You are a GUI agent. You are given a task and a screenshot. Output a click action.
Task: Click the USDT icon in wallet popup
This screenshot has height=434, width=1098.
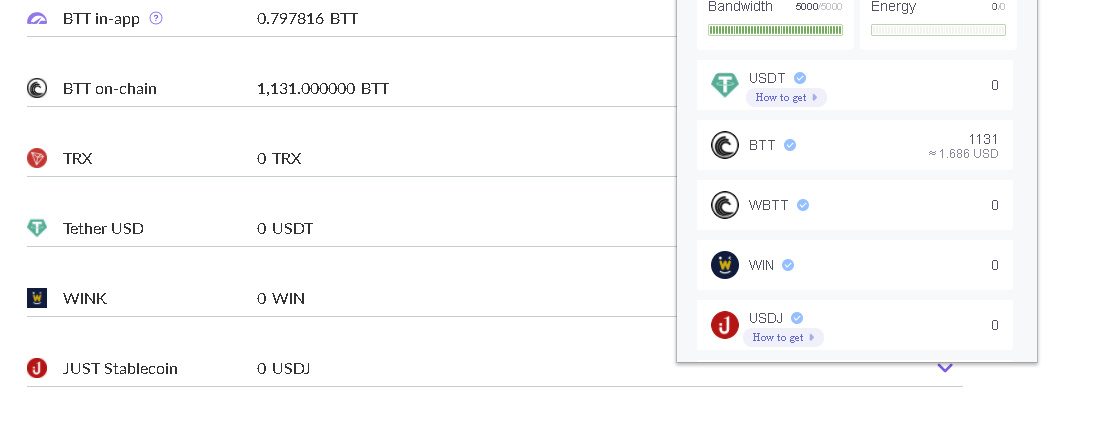click(725, 85)
